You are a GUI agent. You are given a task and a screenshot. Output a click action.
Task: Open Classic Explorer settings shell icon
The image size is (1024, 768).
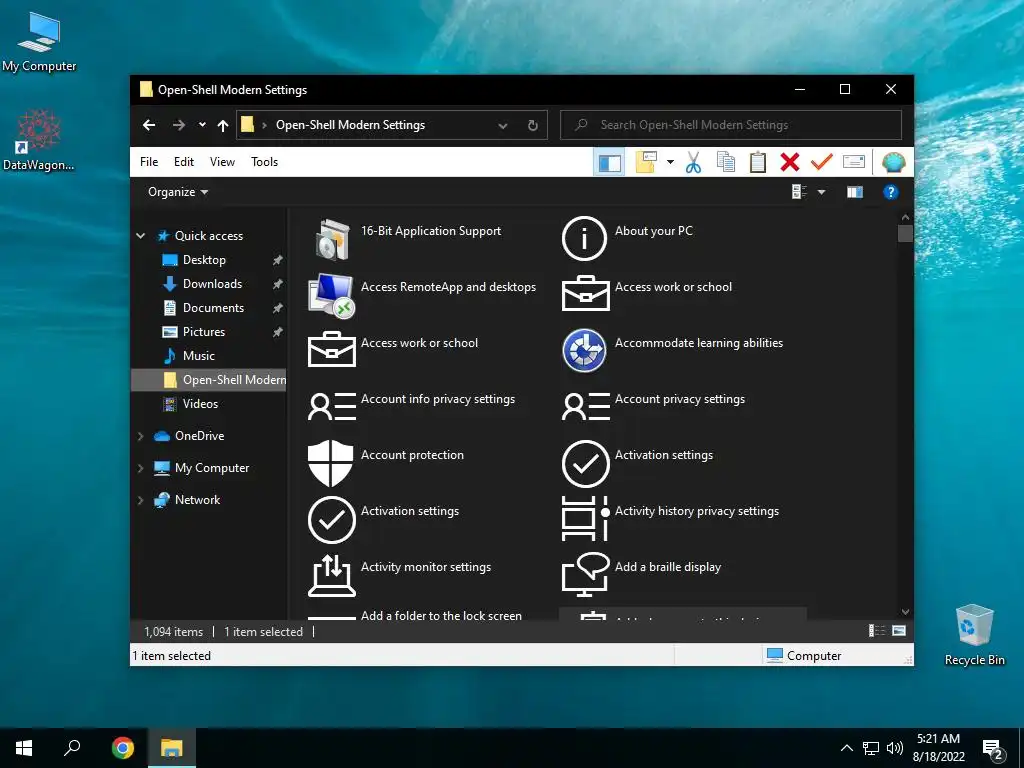point(893,162)
